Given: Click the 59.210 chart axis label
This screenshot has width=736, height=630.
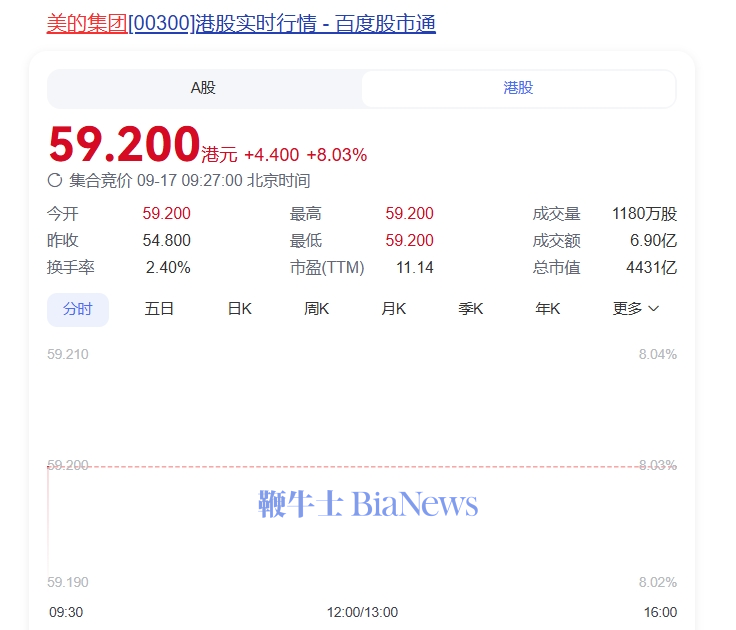Looking at the screenshot, I should [x=68, y=354].
